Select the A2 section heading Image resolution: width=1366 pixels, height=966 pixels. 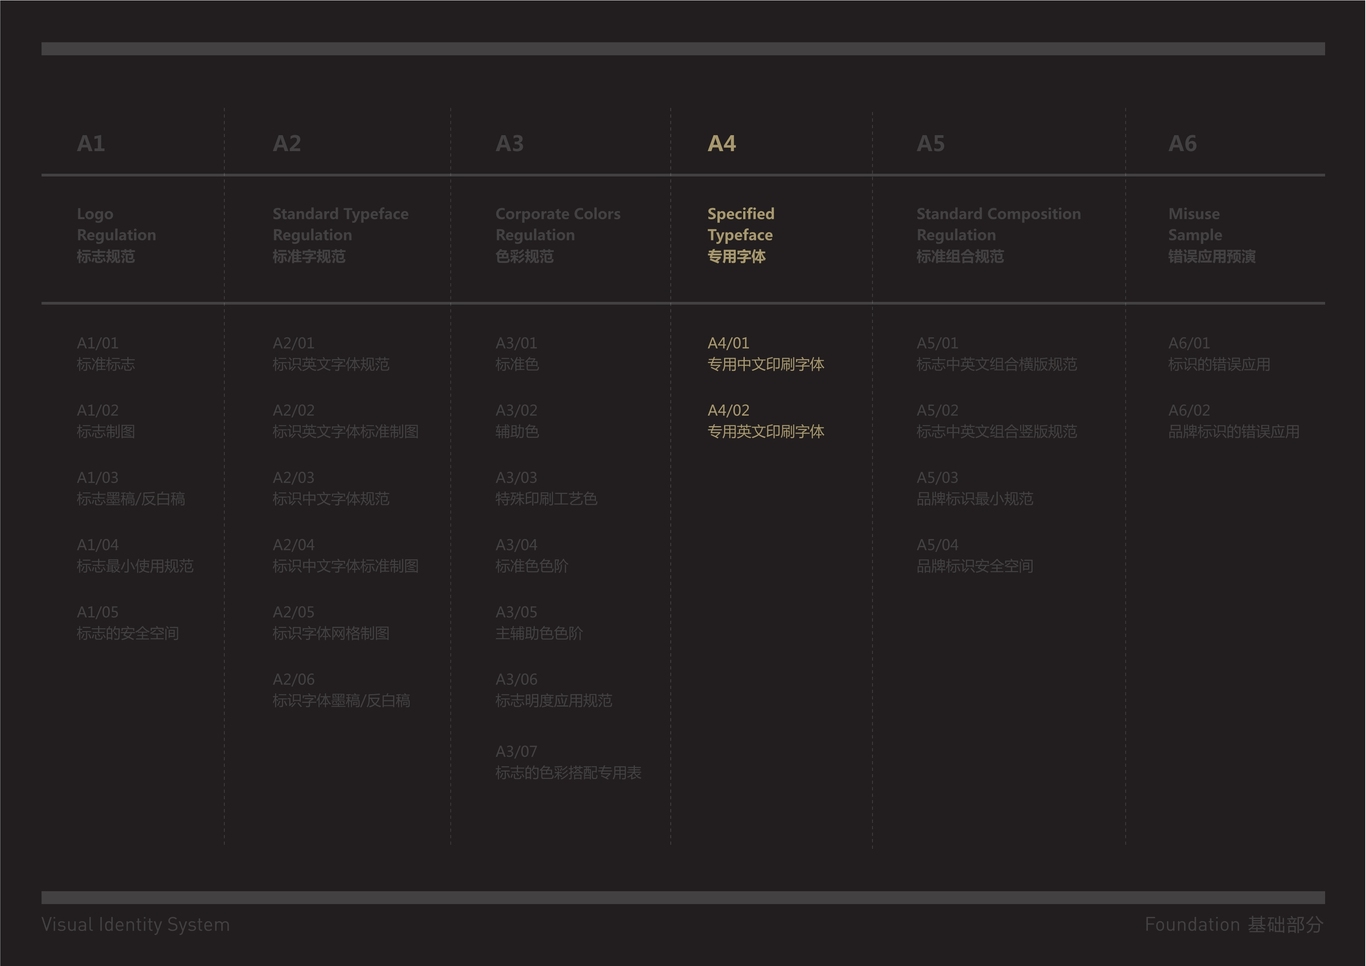click(287, 143)
